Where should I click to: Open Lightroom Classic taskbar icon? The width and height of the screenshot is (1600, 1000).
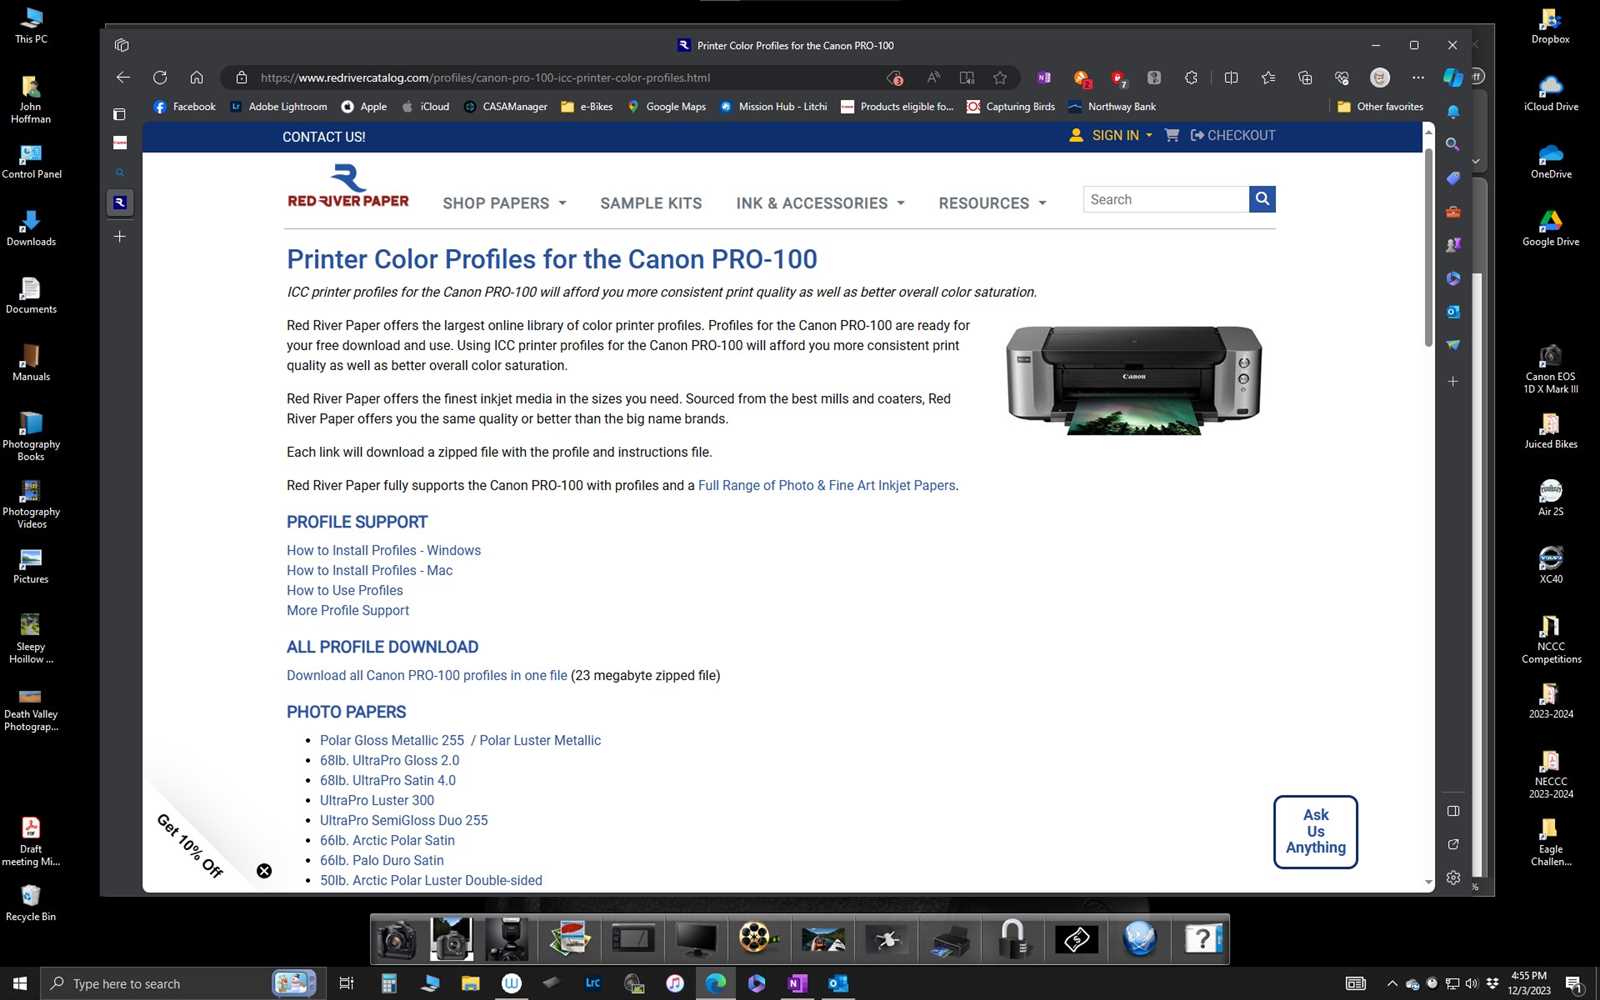tap(593, 983)
